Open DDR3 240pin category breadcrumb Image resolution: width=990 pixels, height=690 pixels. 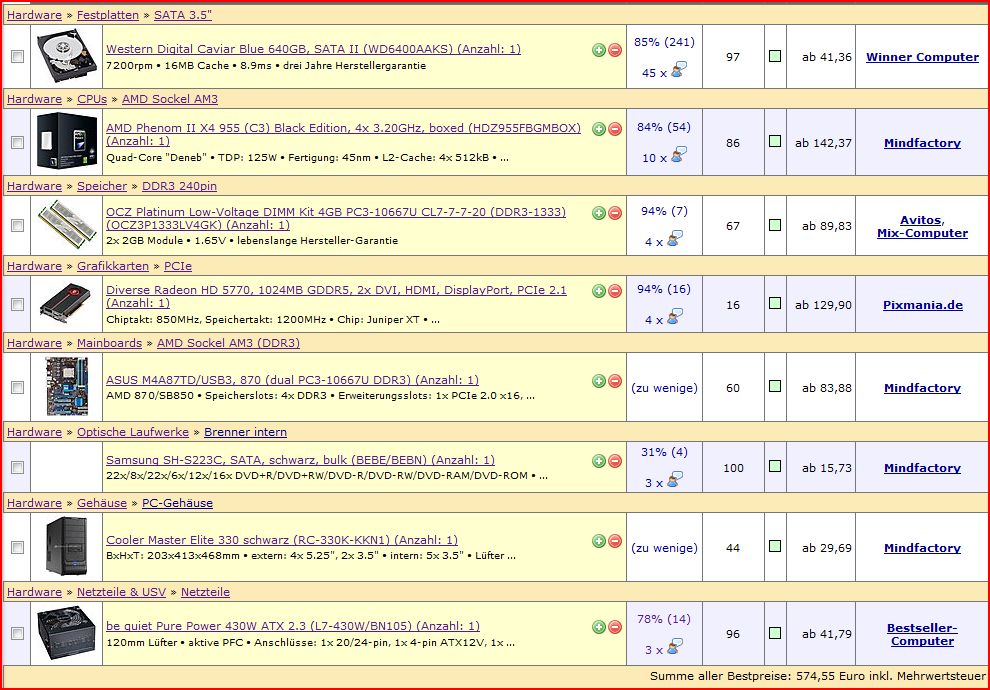(x=179, y=186)
